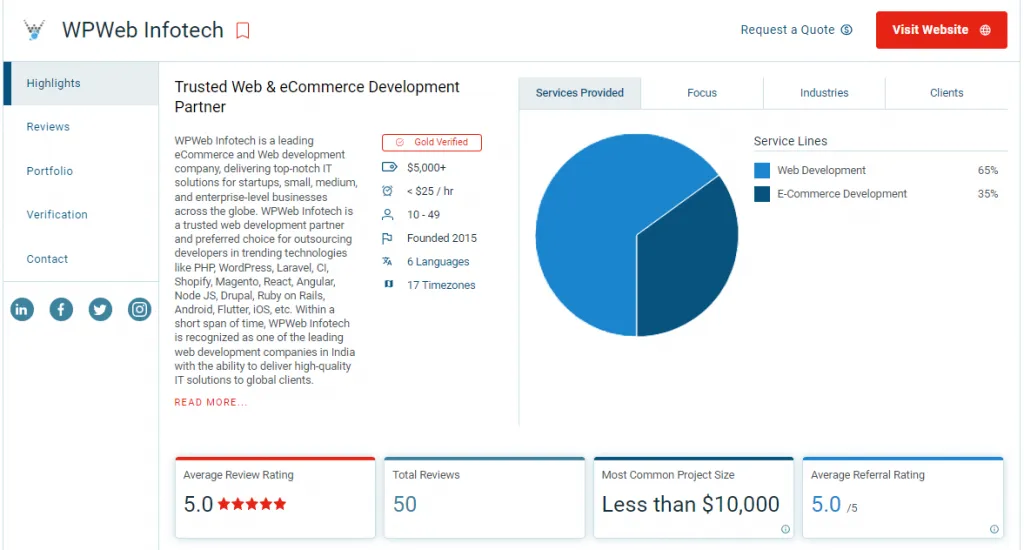Click the E-Commerce Development dark blue legend swatch
The image size is (1024, 550).
tap(761, 194)
